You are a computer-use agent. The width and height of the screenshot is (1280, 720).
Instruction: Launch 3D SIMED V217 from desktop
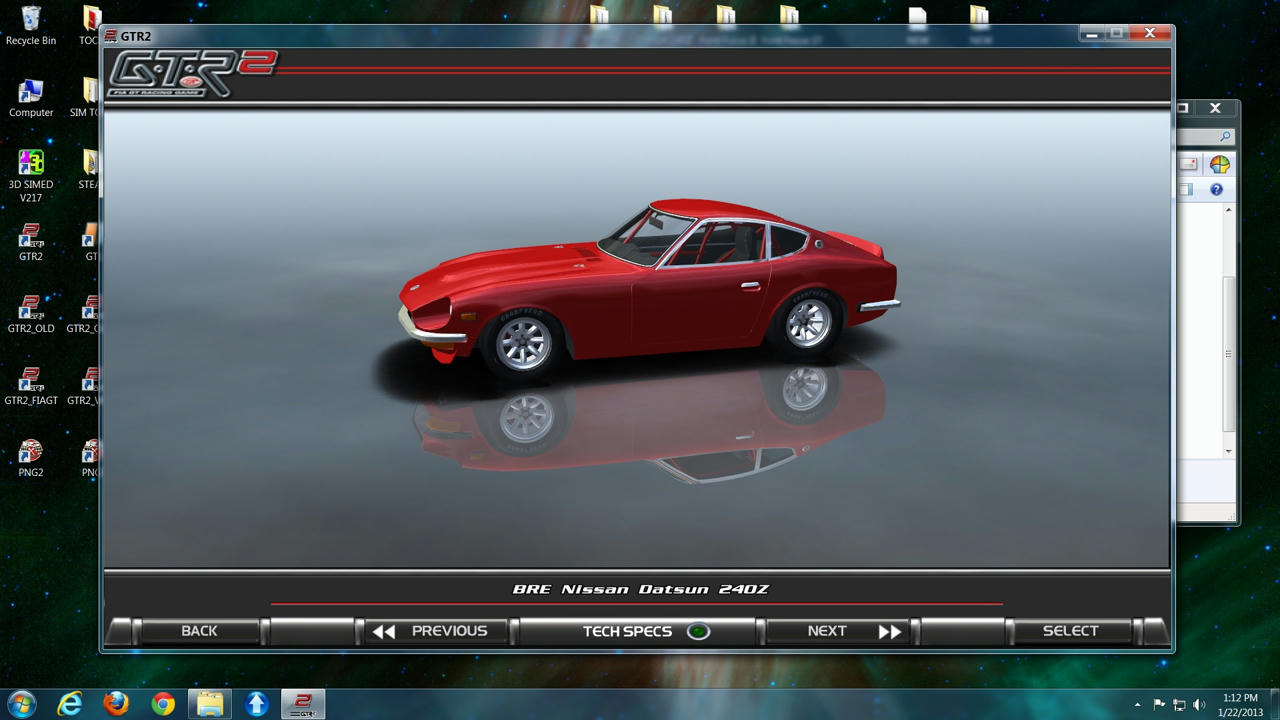(31, 176)
